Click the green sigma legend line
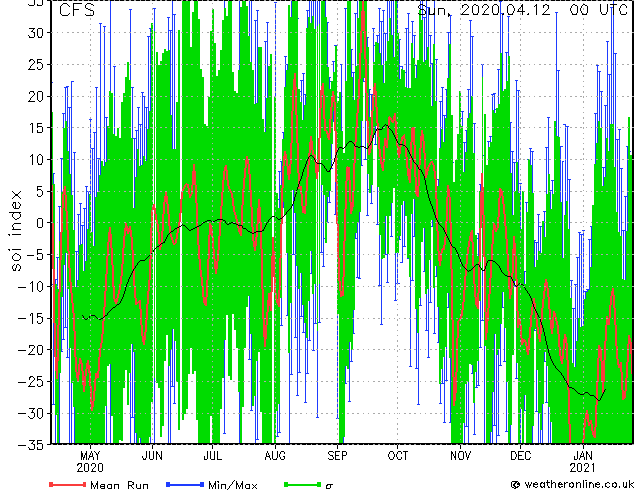Image resolution: width=634 pixels, height=490 pixels. [x=302, y=484]
